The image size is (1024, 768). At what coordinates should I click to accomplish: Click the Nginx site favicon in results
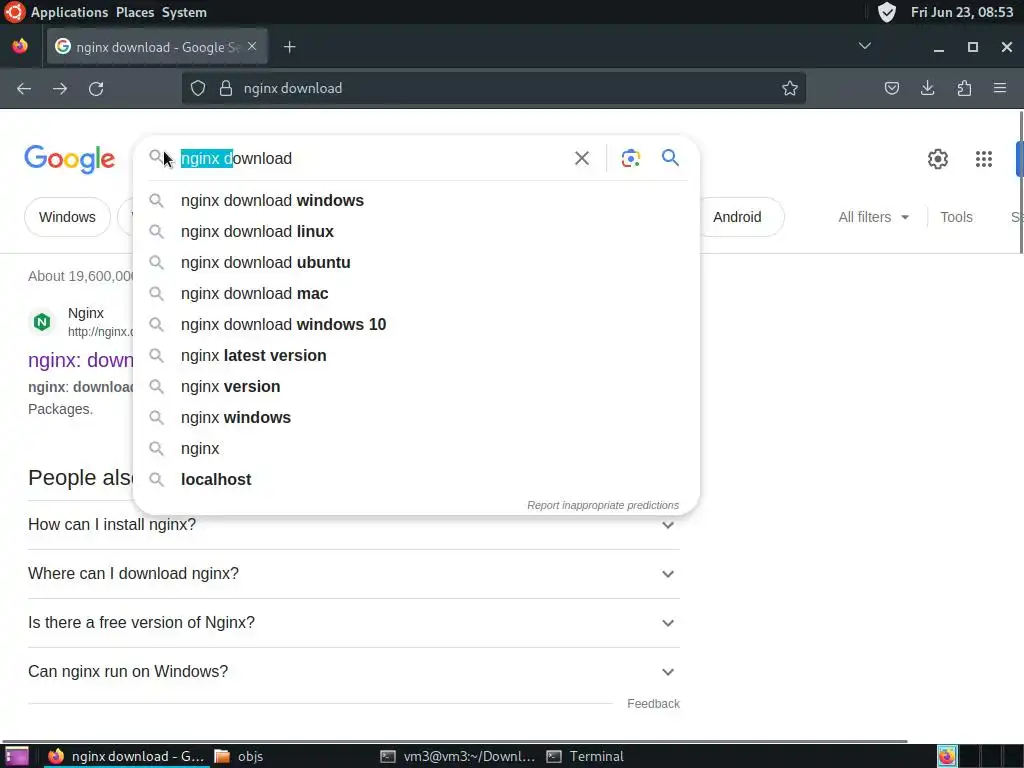[x=42, y=321]
